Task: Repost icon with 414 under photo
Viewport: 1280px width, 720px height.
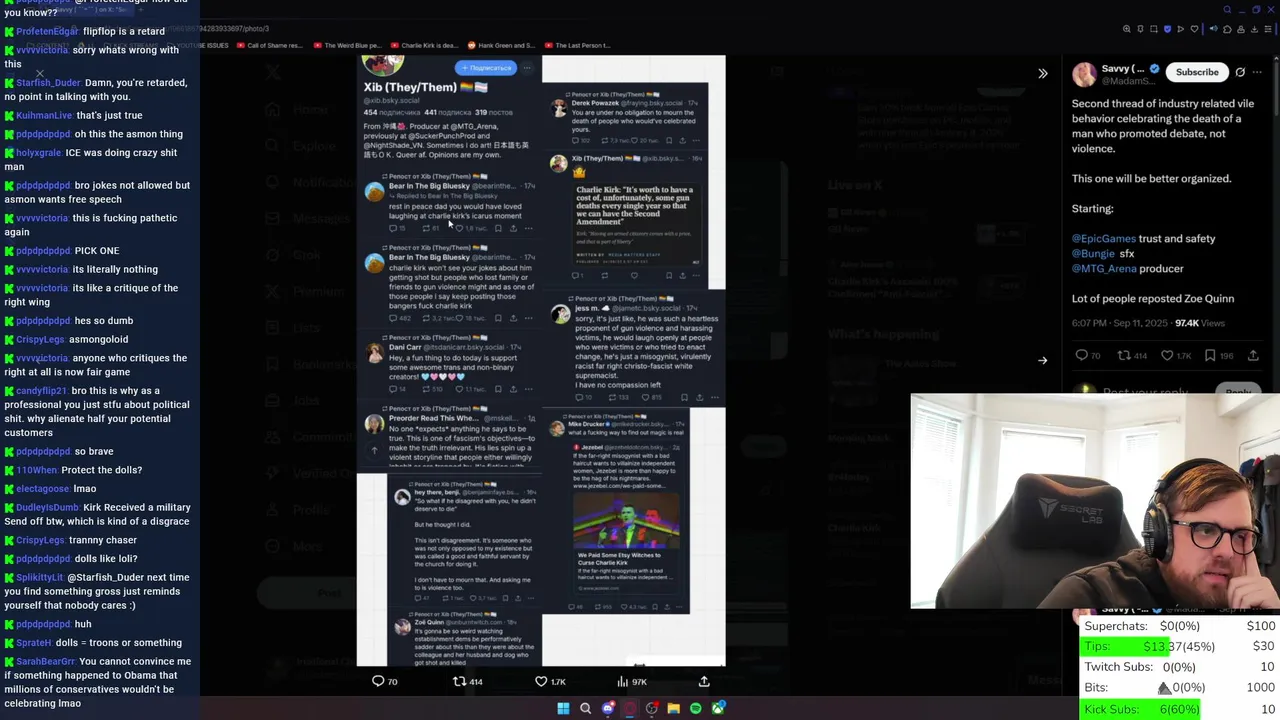Action: click(459, 681)
